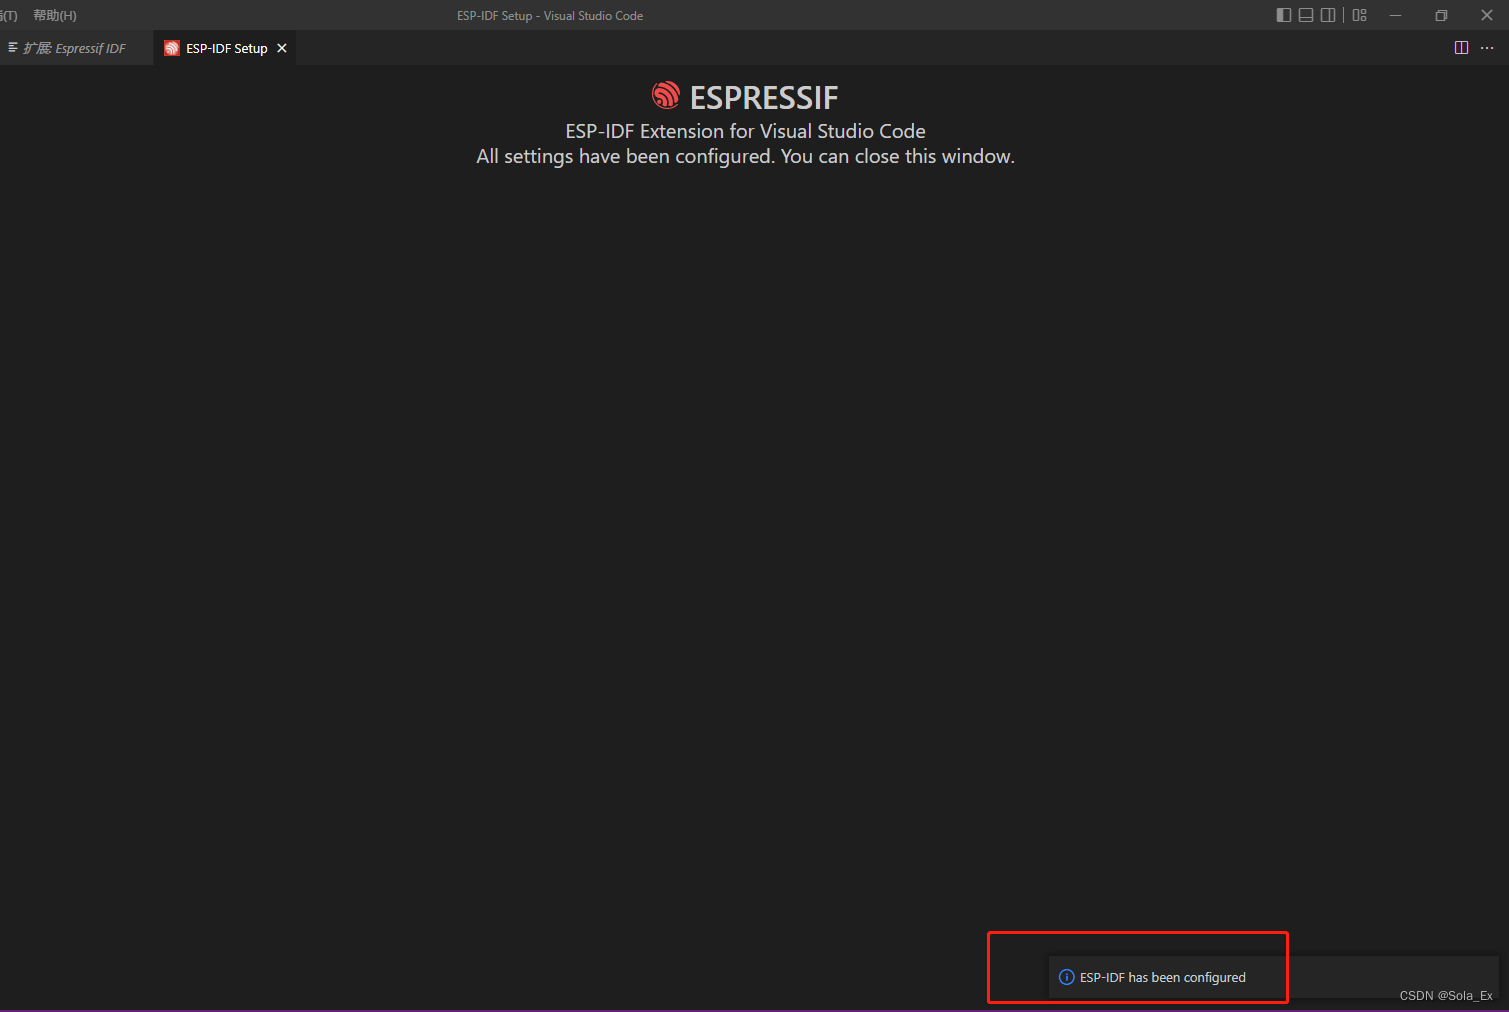This screenshot has height=1012, width=1509.
Task: Click the ESP-IDF Setup tab Espressif icon
Action: tap(172, 48)
